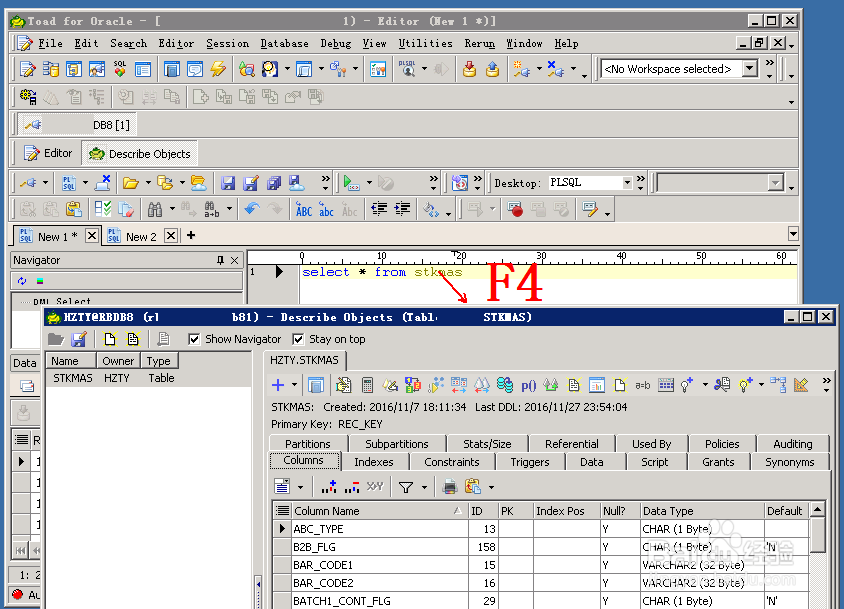Select the STKMAS row in object list
The width and height of the screenshot is (844, 609).
149,378
